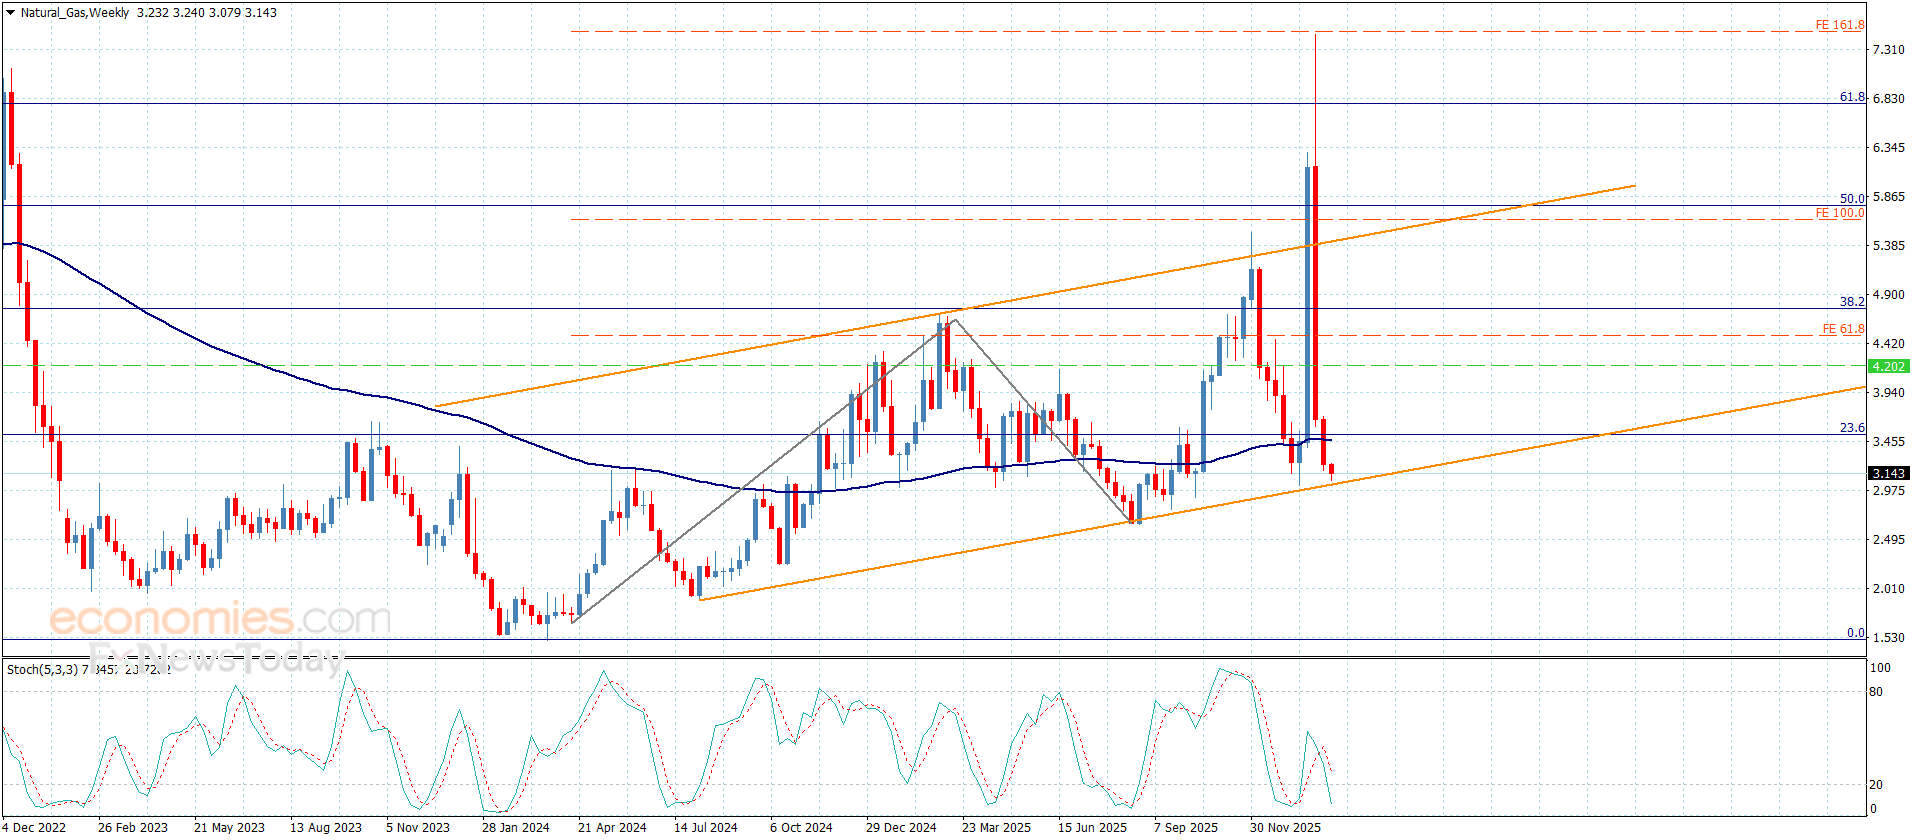Click the 1.530 price scale value
The width and height of the screenshot is (1916, 840).
pos(1889,638)
